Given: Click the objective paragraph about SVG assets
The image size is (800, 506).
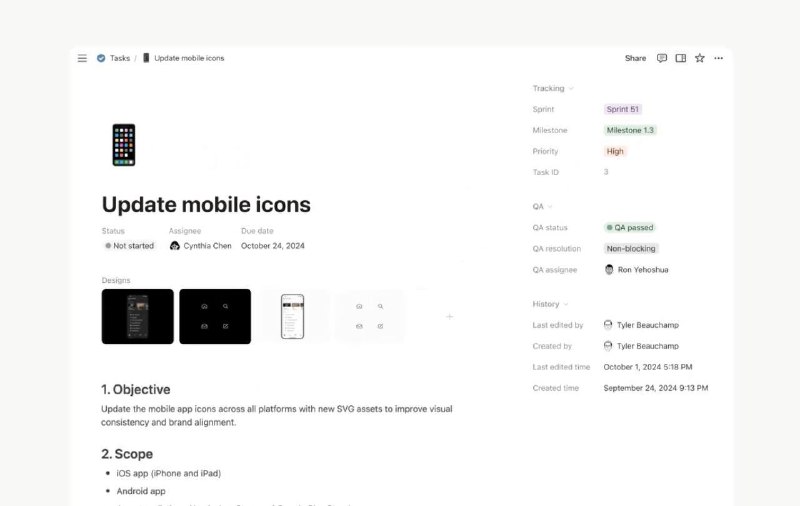Looking at the screenshot, I should click(x=277, y=415).
